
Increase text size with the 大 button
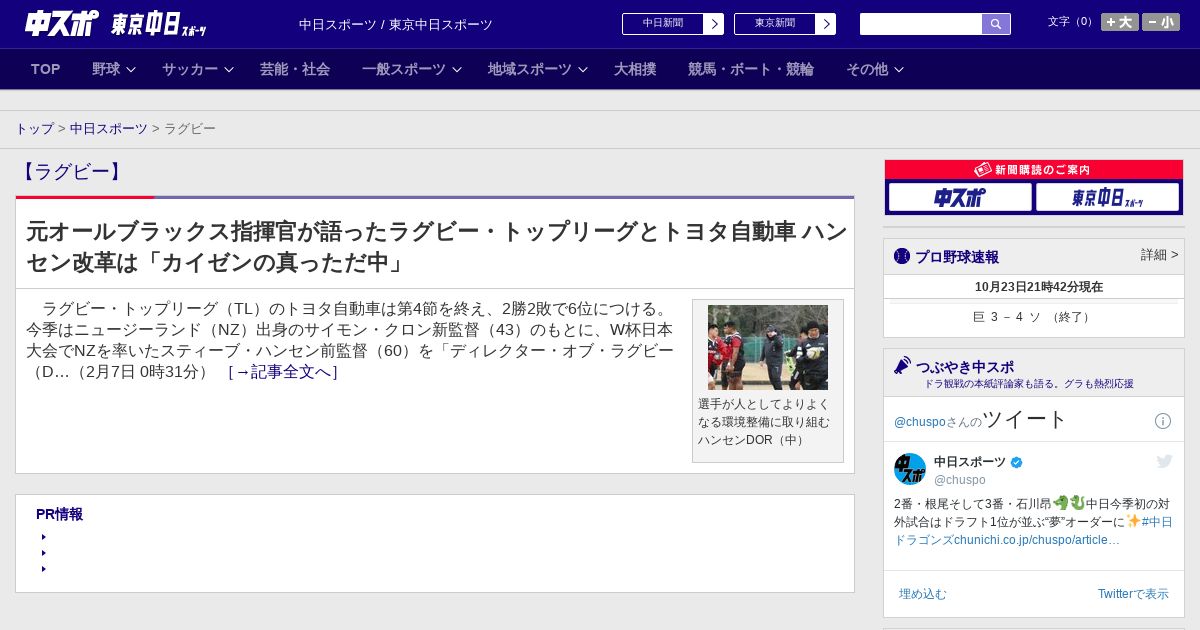pyautogui.click(x=1119, y=22)
